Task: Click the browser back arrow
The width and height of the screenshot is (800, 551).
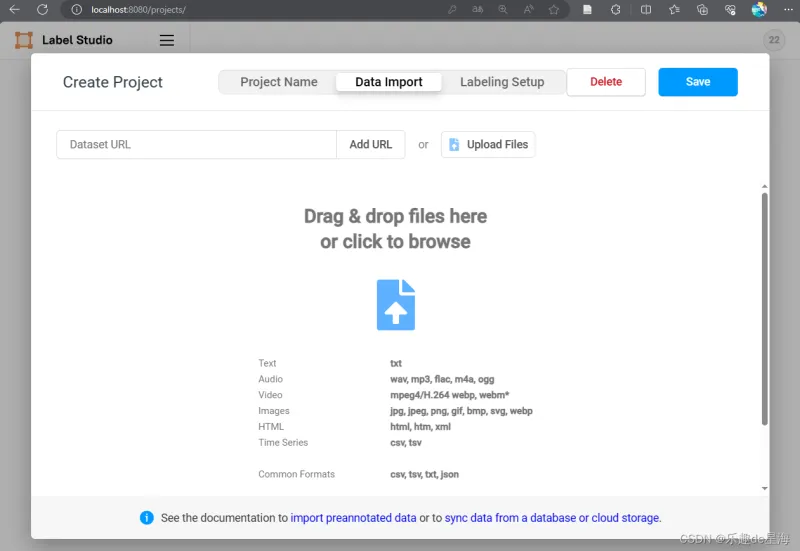Action: click(x=14, y=9)
